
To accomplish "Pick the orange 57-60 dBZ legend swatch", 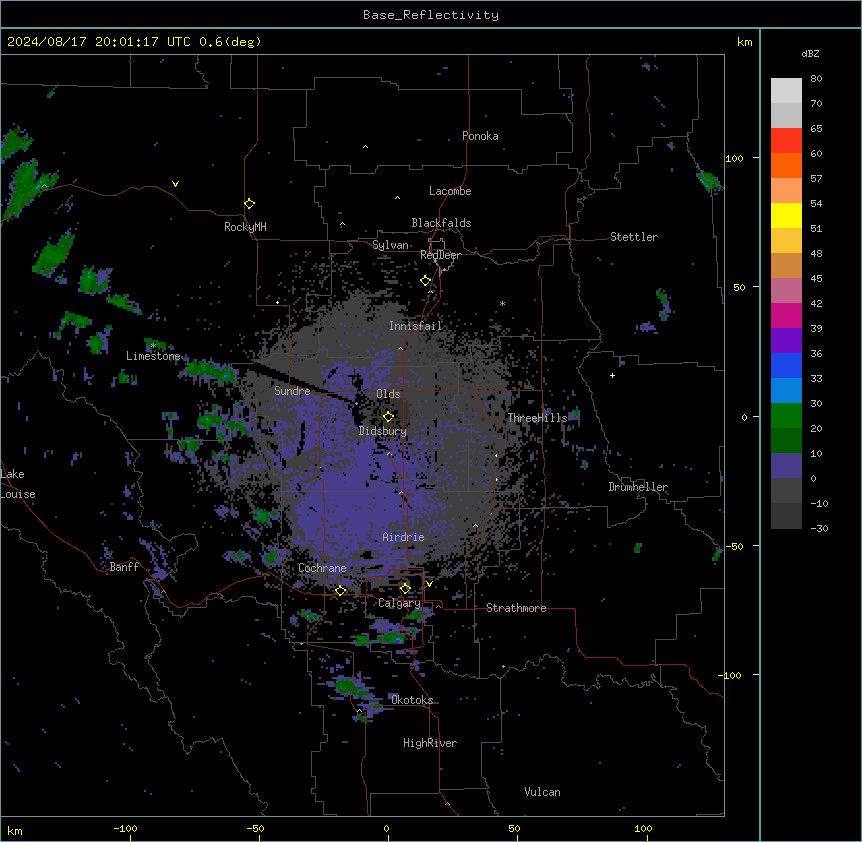I will pyautogui.click(x=786, y=165).
